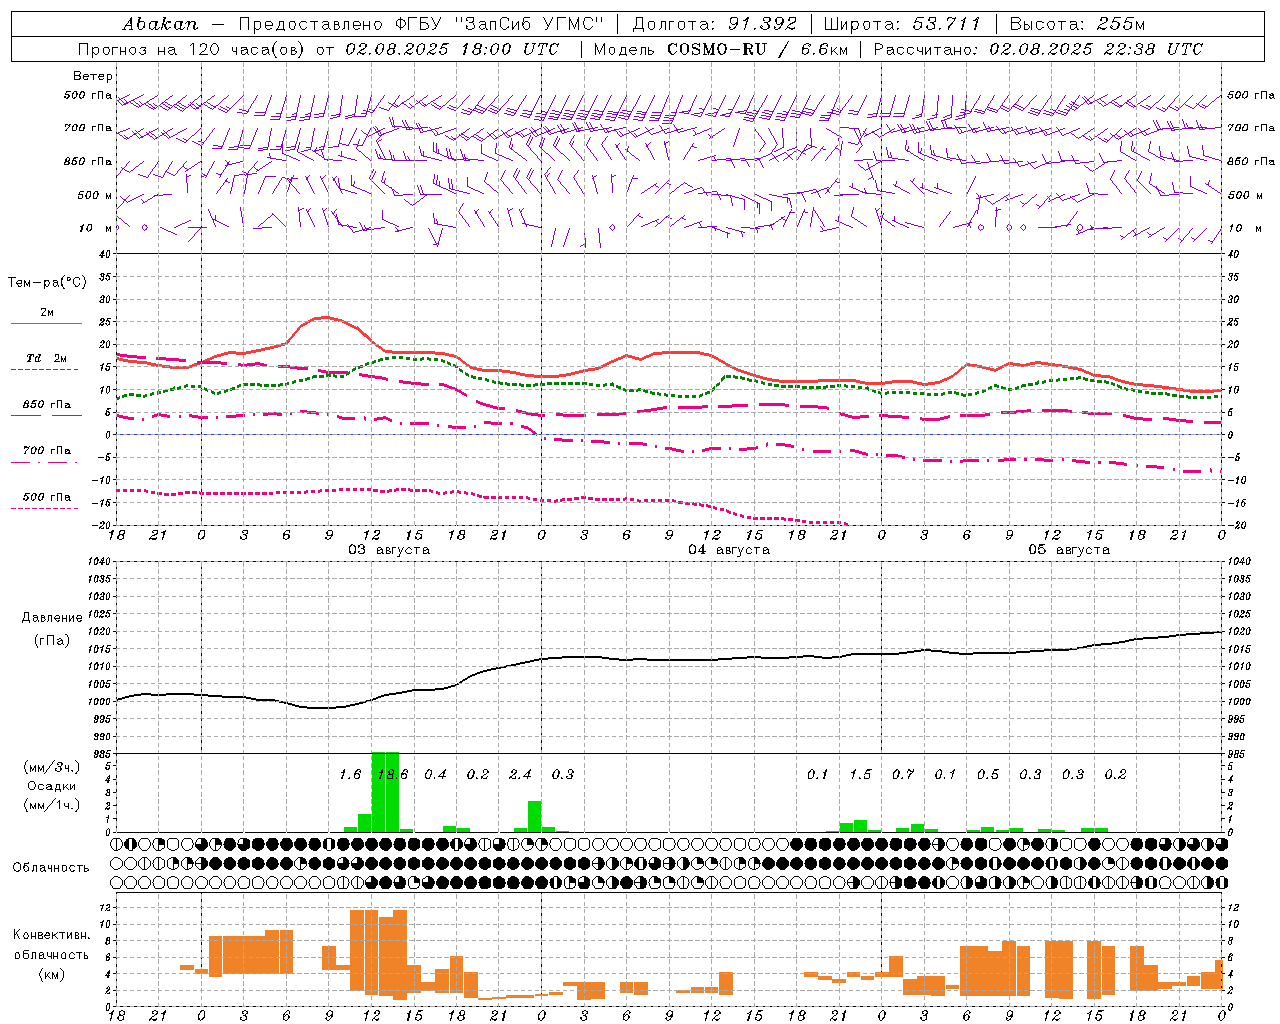Click the "Высота: 255м" elevation text
Viewport: 1280px width, 1024px height.
[1077, 24]
